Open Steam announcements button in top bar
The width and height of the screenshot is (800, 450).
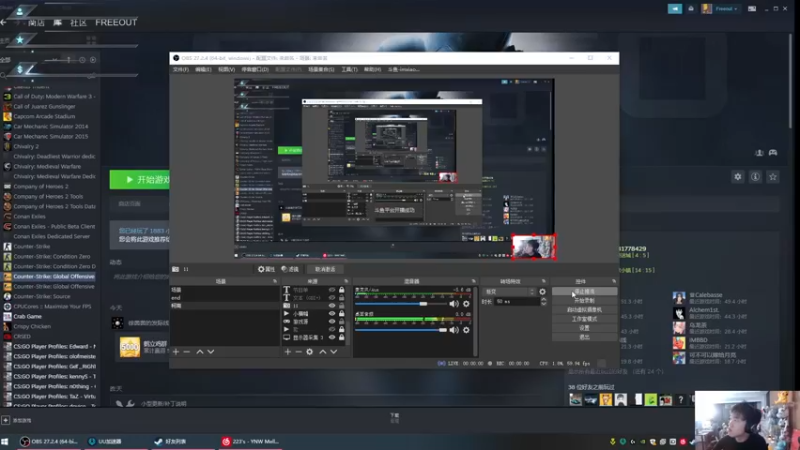(x=674, y=9)
